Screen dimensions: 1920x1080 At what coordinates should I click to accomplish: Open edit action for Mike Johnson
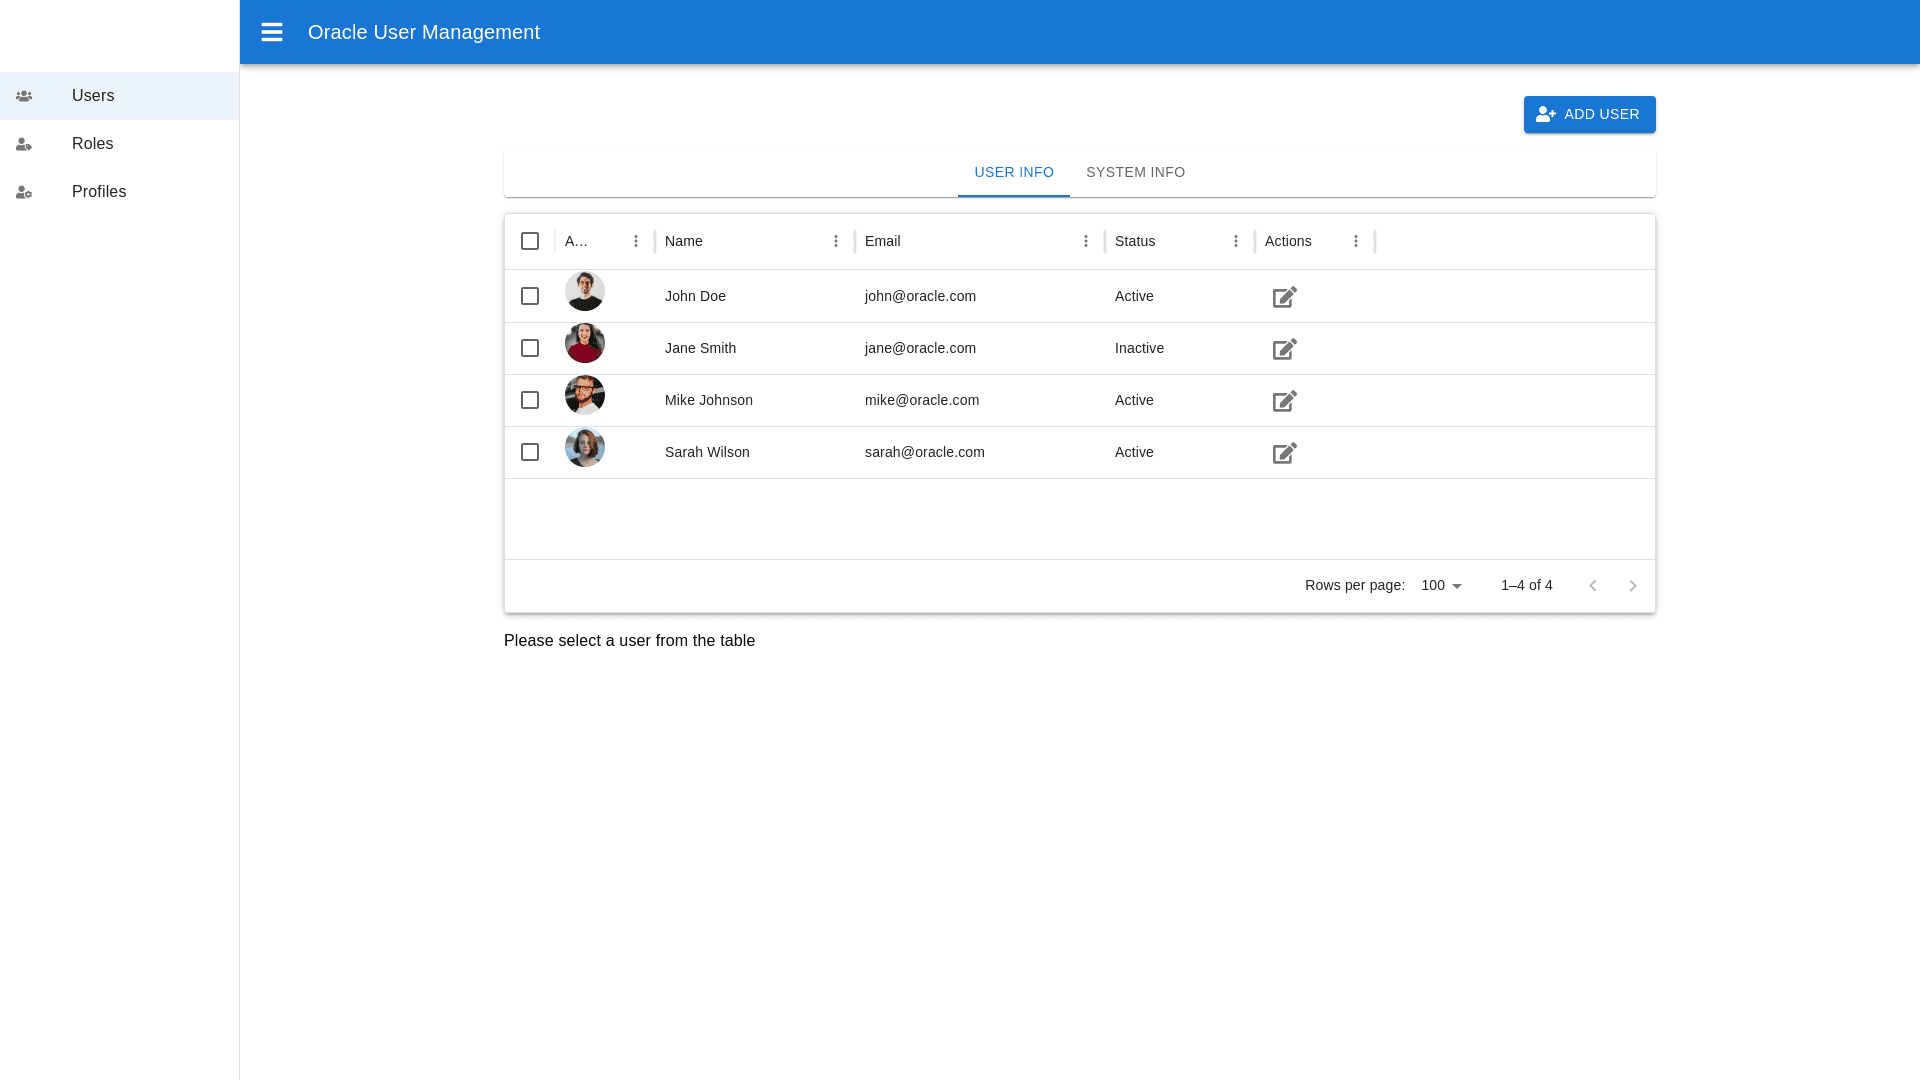(1285, 401)
